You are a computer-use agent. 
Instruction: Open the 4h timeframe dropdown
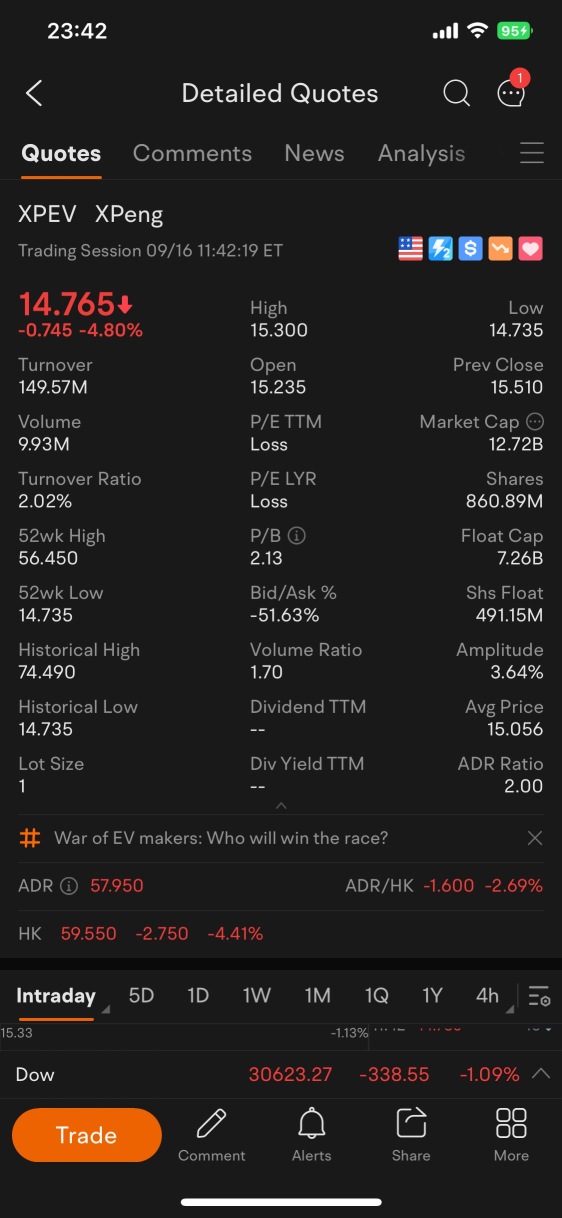(491, 995)
